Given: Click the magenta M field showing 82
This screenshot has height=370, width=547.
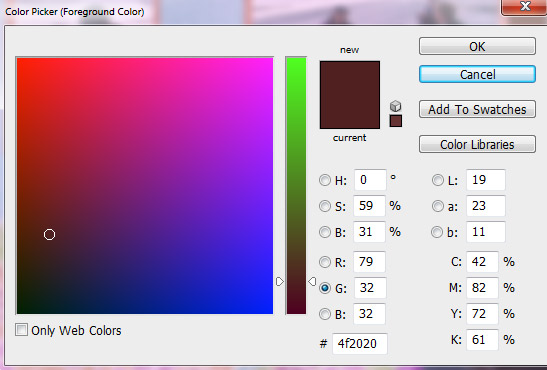Looking at the screenshot, I should point(482,288).
